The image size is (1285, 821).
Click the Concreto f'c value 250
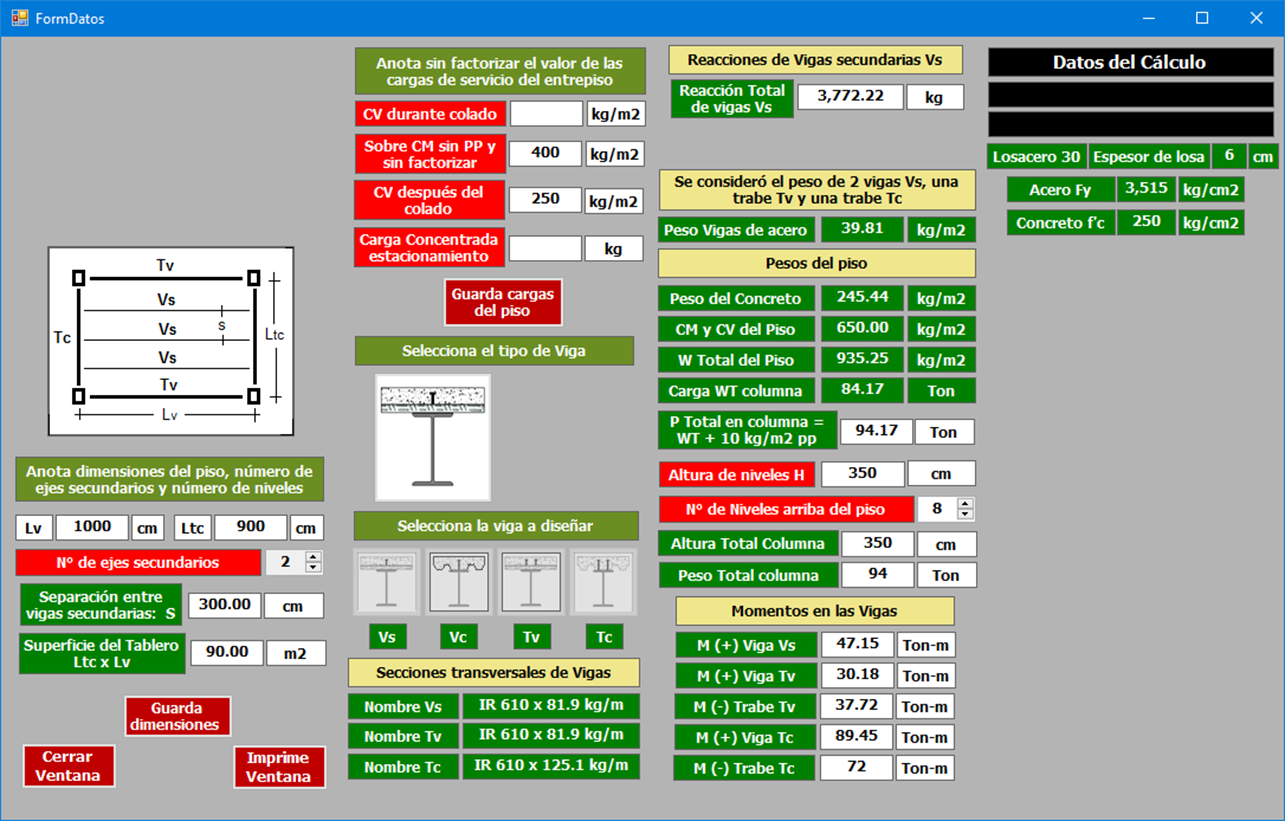[1146, 222]
